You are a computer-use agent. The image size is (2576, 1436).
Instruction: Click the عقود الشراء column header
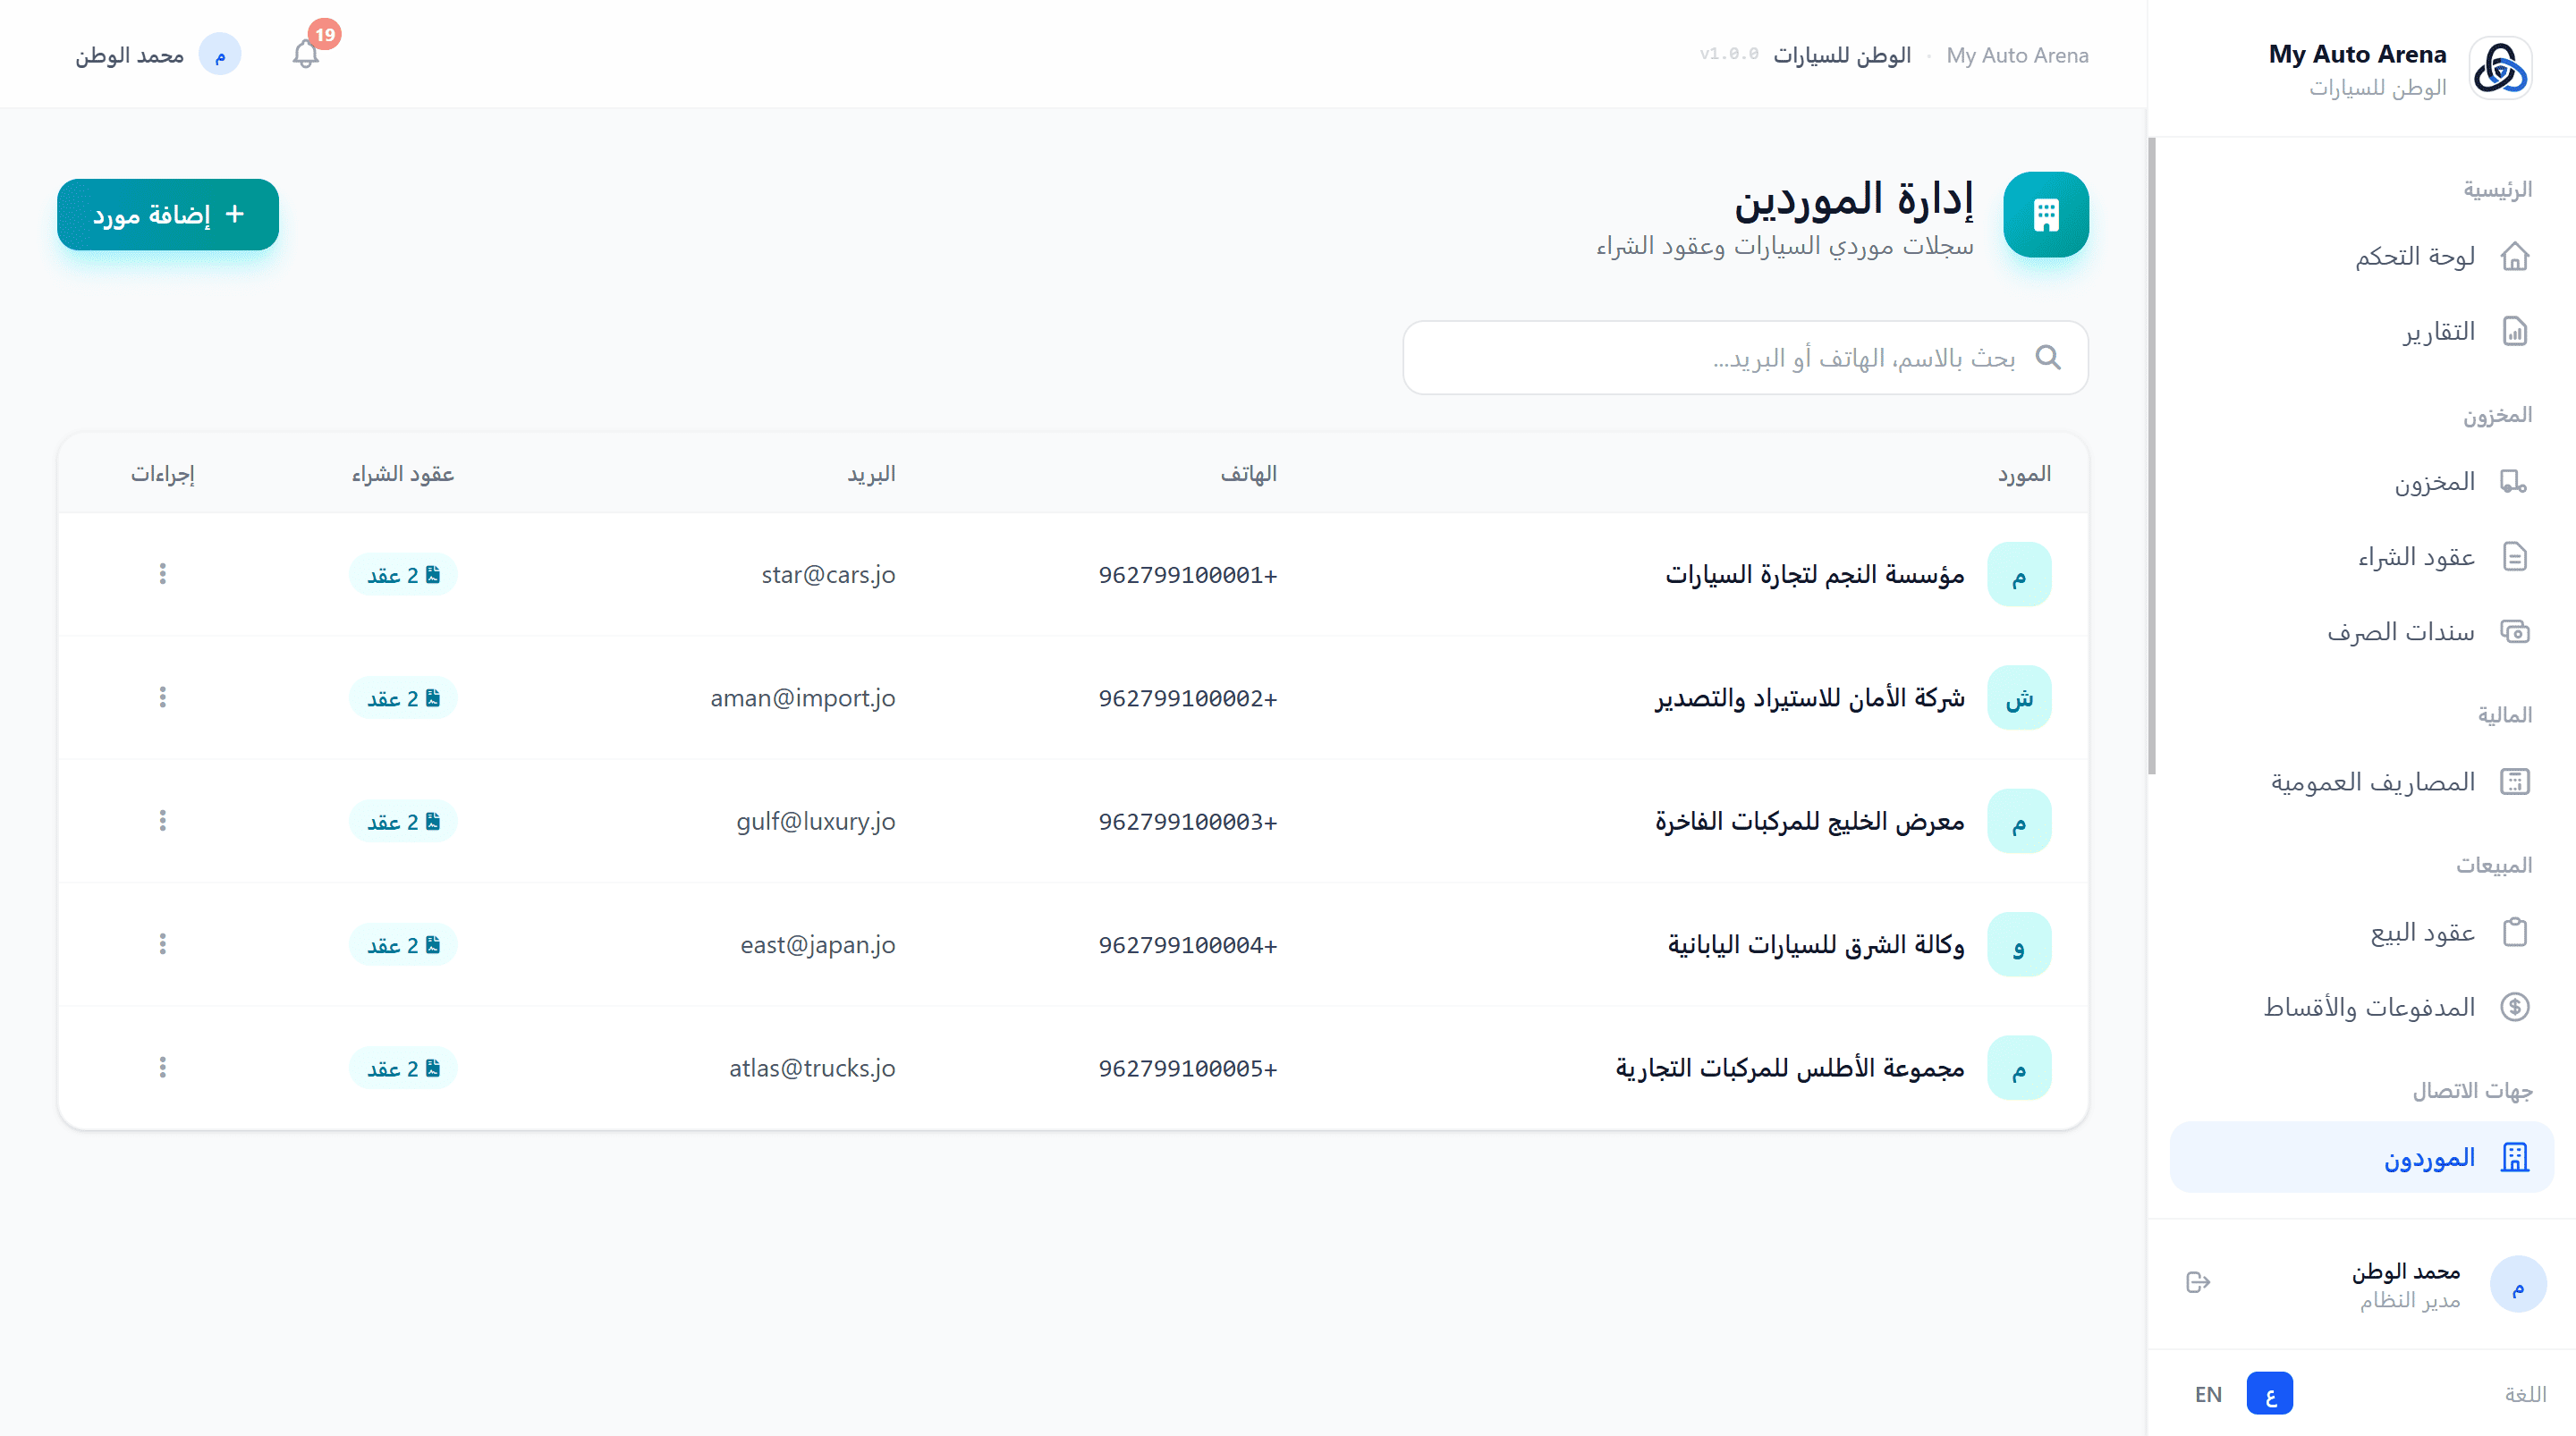(x=403, y=474)
